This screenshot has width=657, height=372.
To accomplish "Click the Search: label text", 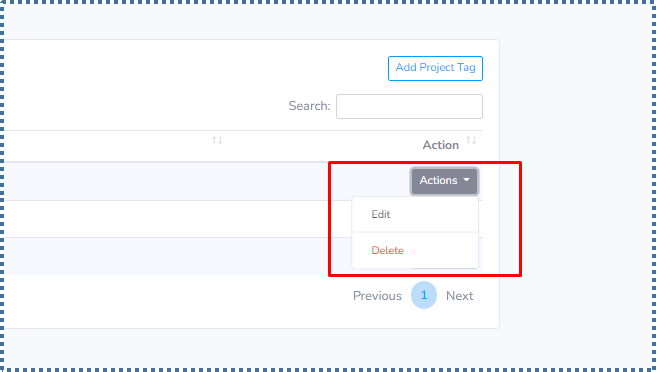I will click(x=309, y=106).
